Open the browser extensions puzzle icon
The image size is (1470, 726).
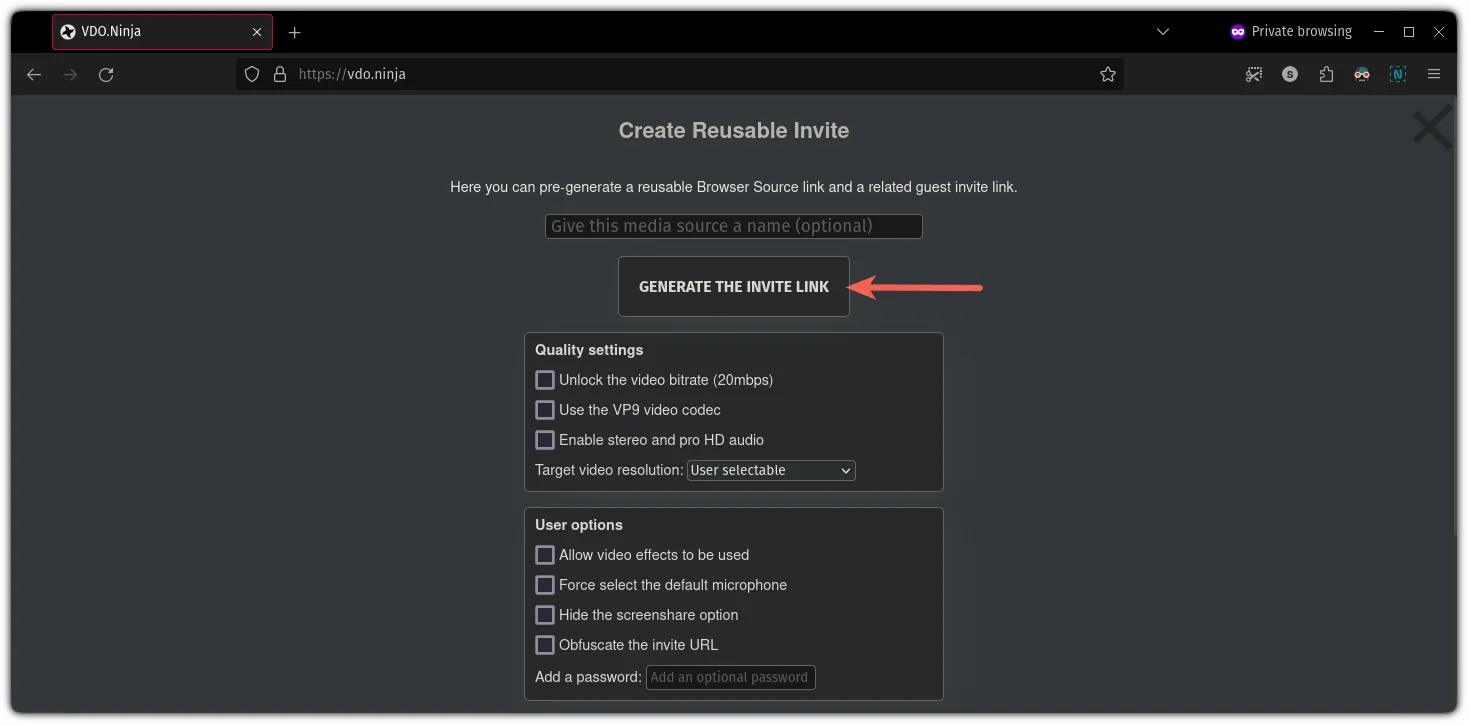pyautogui.click(x=1326, y=74)
